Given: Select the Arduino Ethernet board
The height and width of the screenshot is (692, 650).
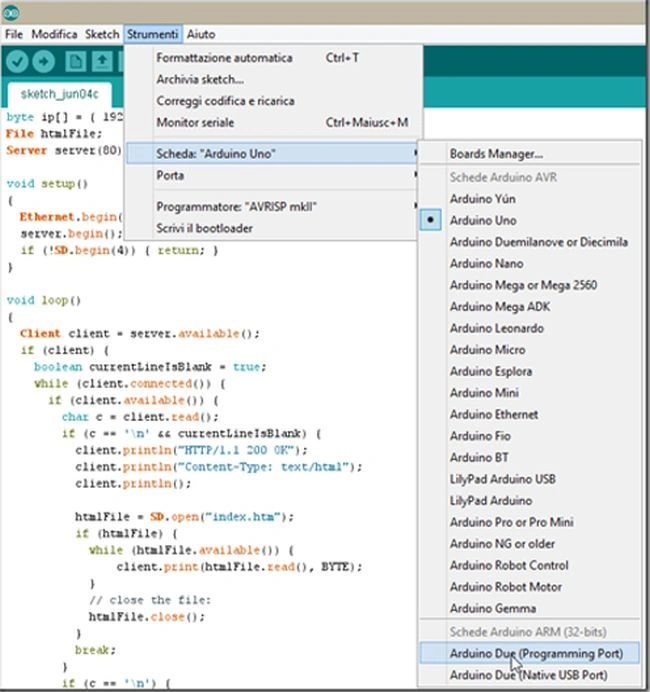Looking at the screenshot, I should (530, 414).
